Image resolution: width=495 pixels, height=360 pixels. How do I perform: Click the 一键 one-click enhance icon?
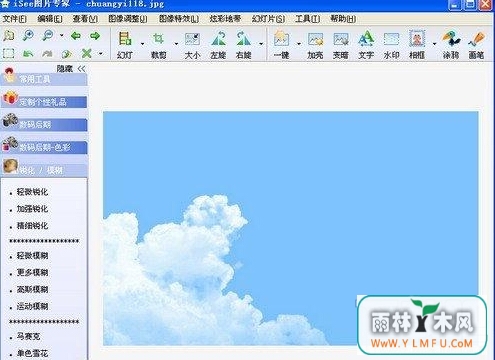coord(282,45)
